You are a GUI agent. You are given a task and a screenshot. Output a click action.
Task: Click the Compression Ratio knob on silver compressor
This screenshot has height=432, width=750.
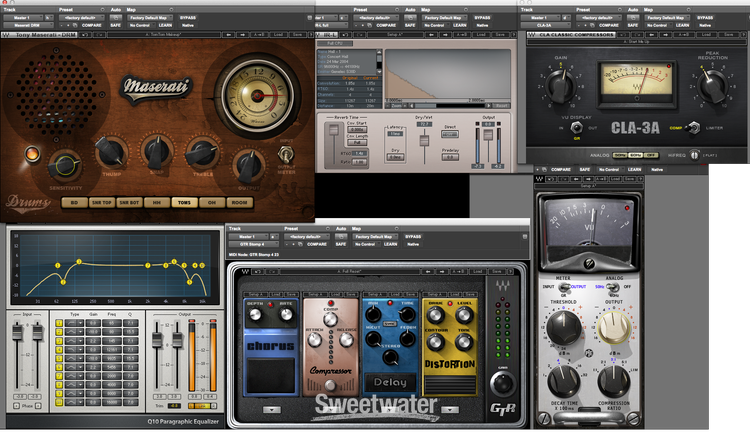point(614,381)
